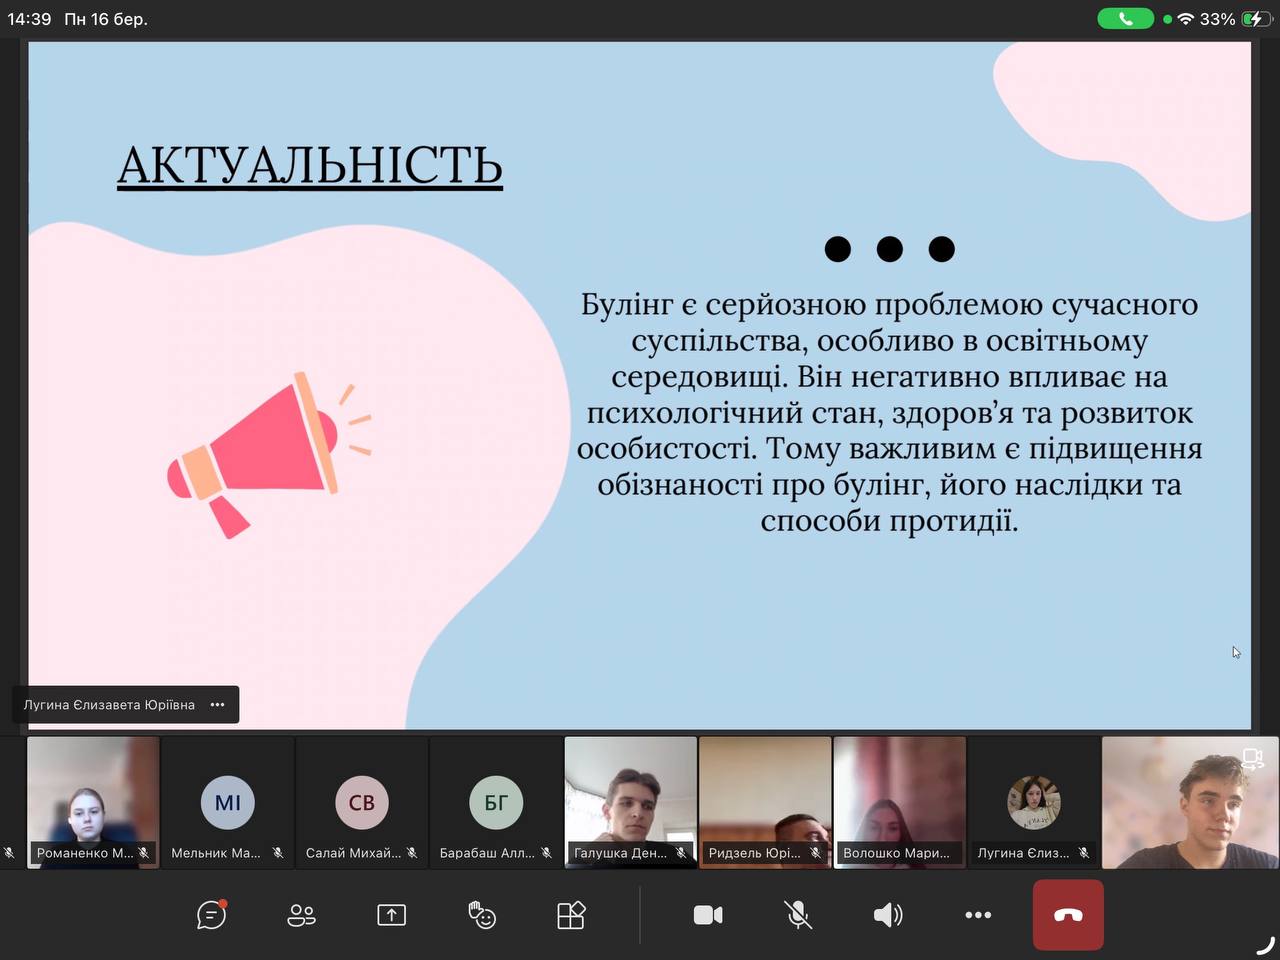Tap the СВ avatar of Салай Михай...
Screen dimensions: 1280x960
click(x=362, y=802)
